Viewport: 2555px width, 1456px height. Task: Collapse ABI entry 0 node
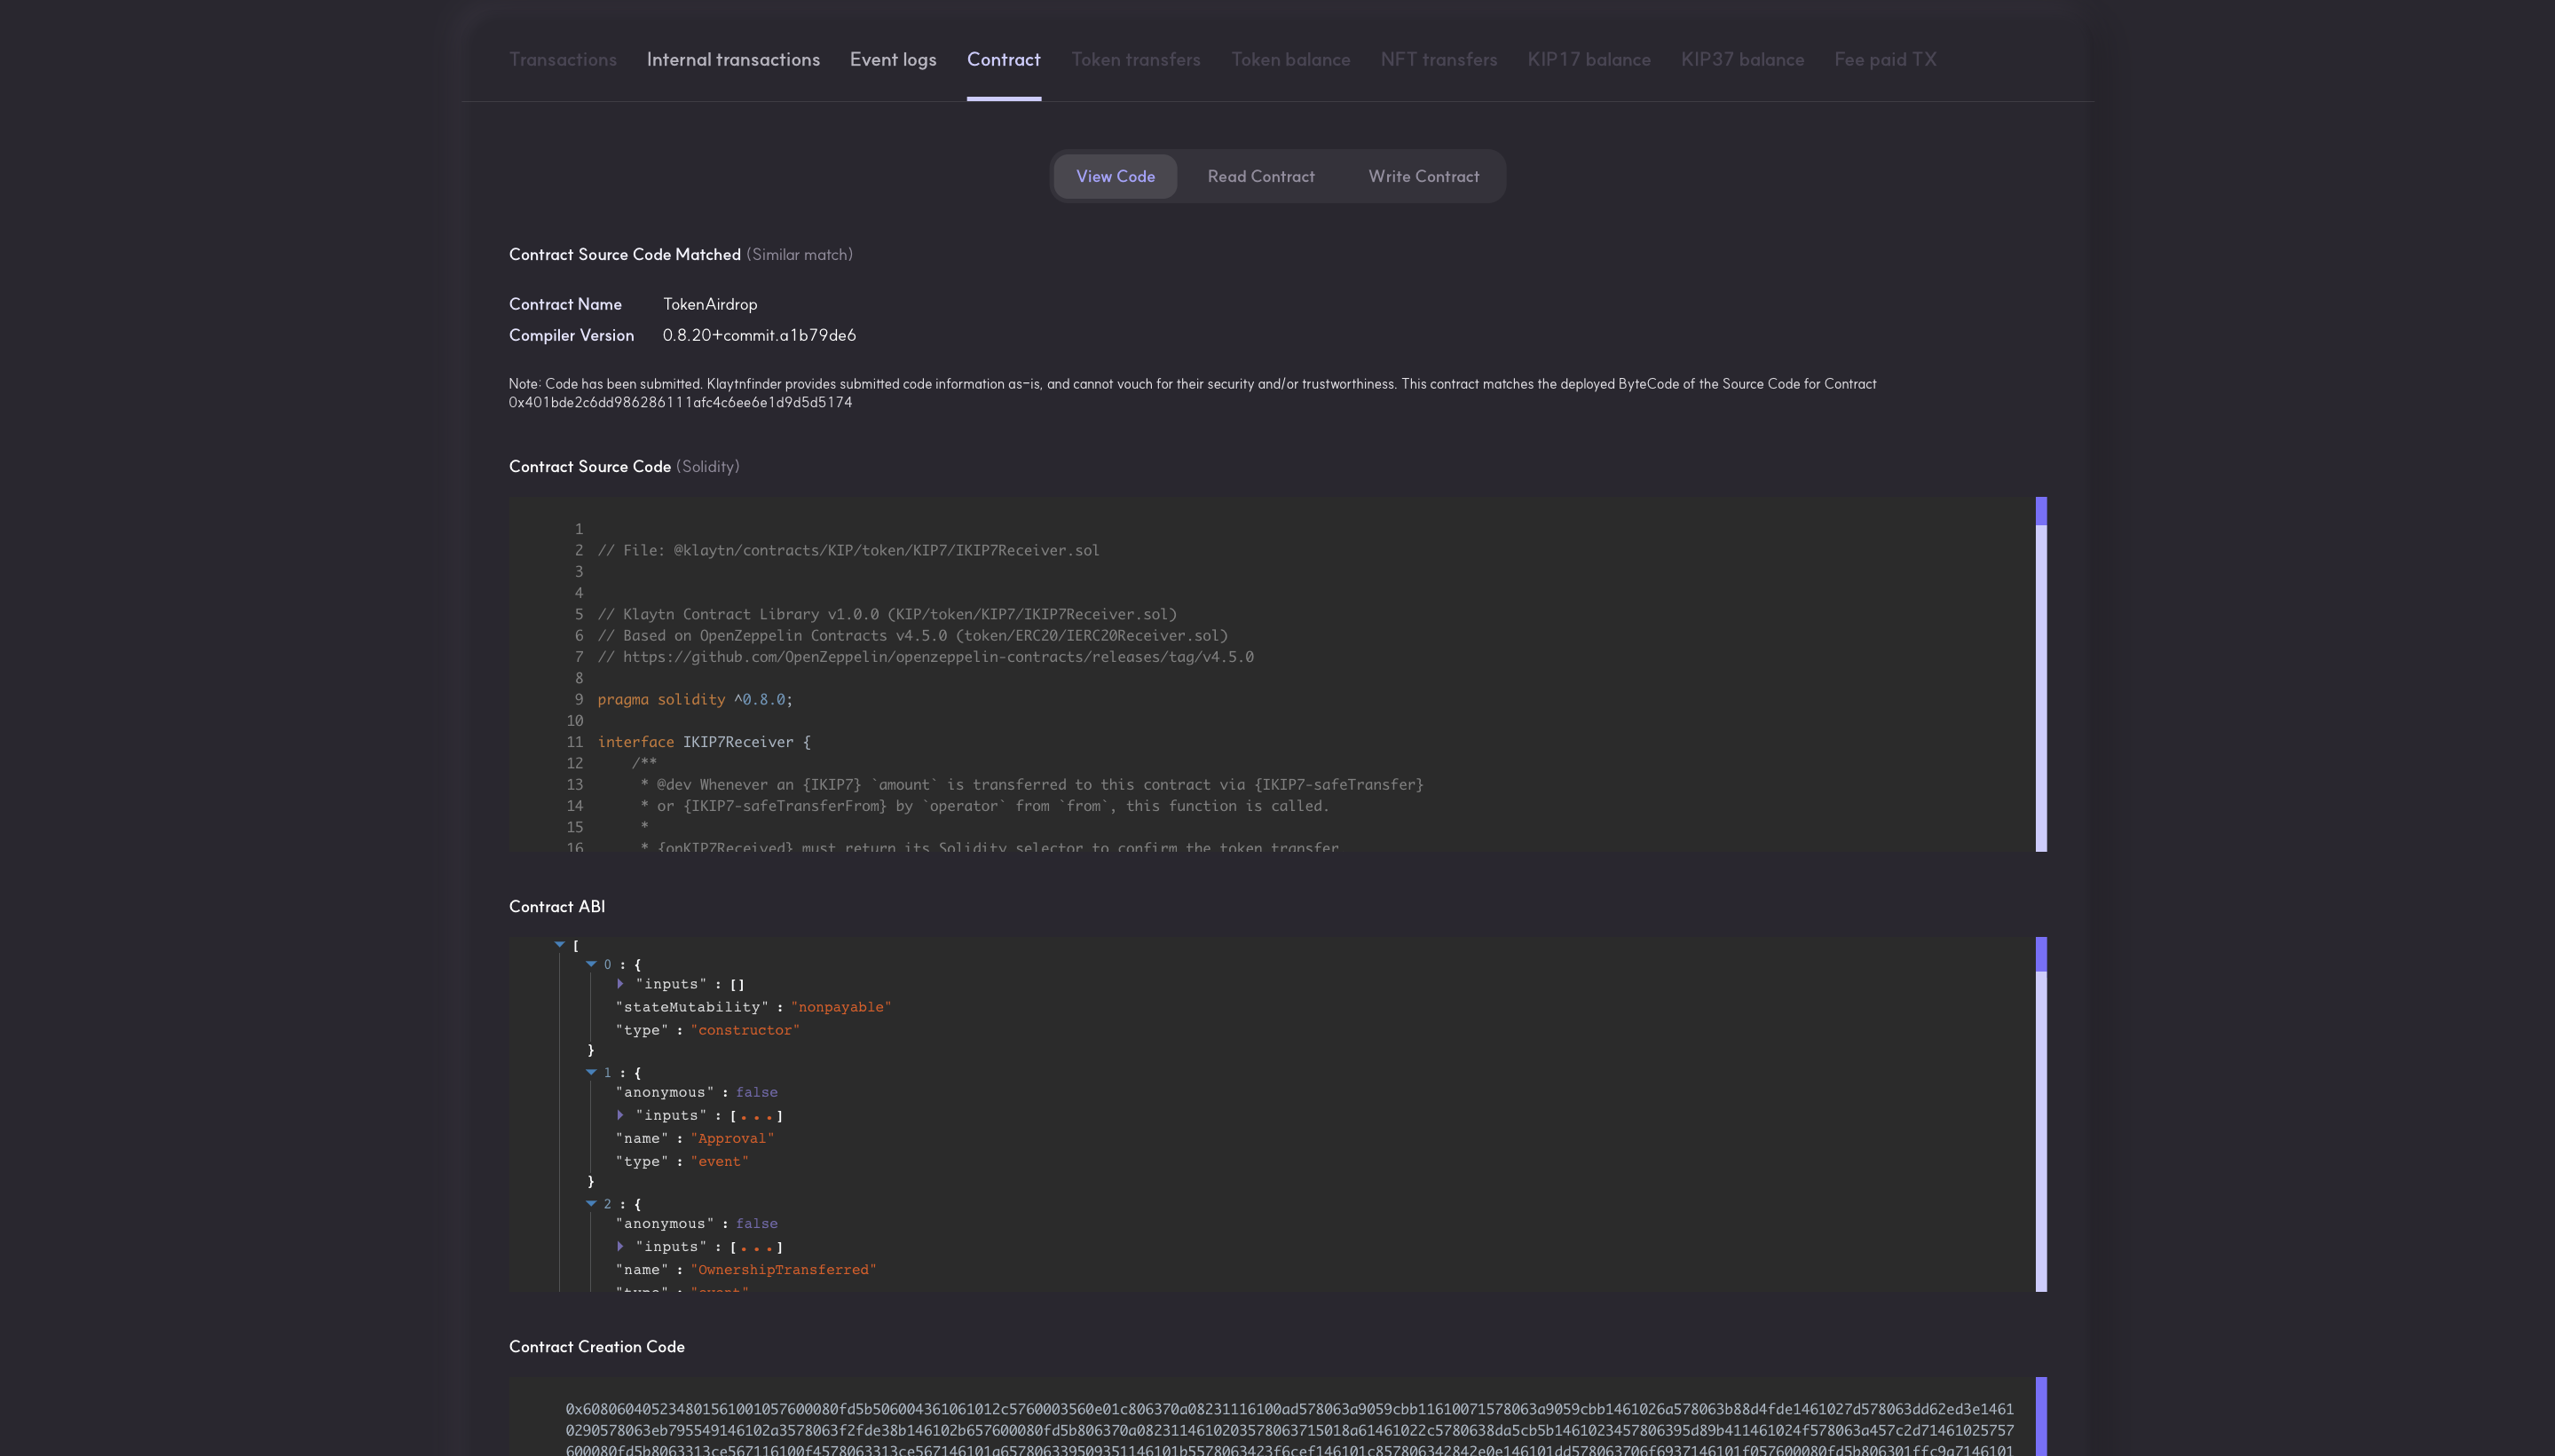591,964
